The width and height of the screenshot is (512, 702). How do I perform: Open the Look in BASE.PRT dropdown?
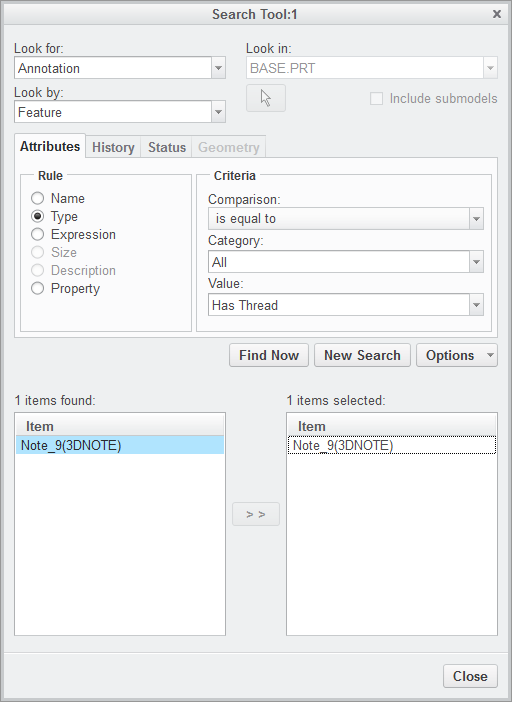pos(491,68)
